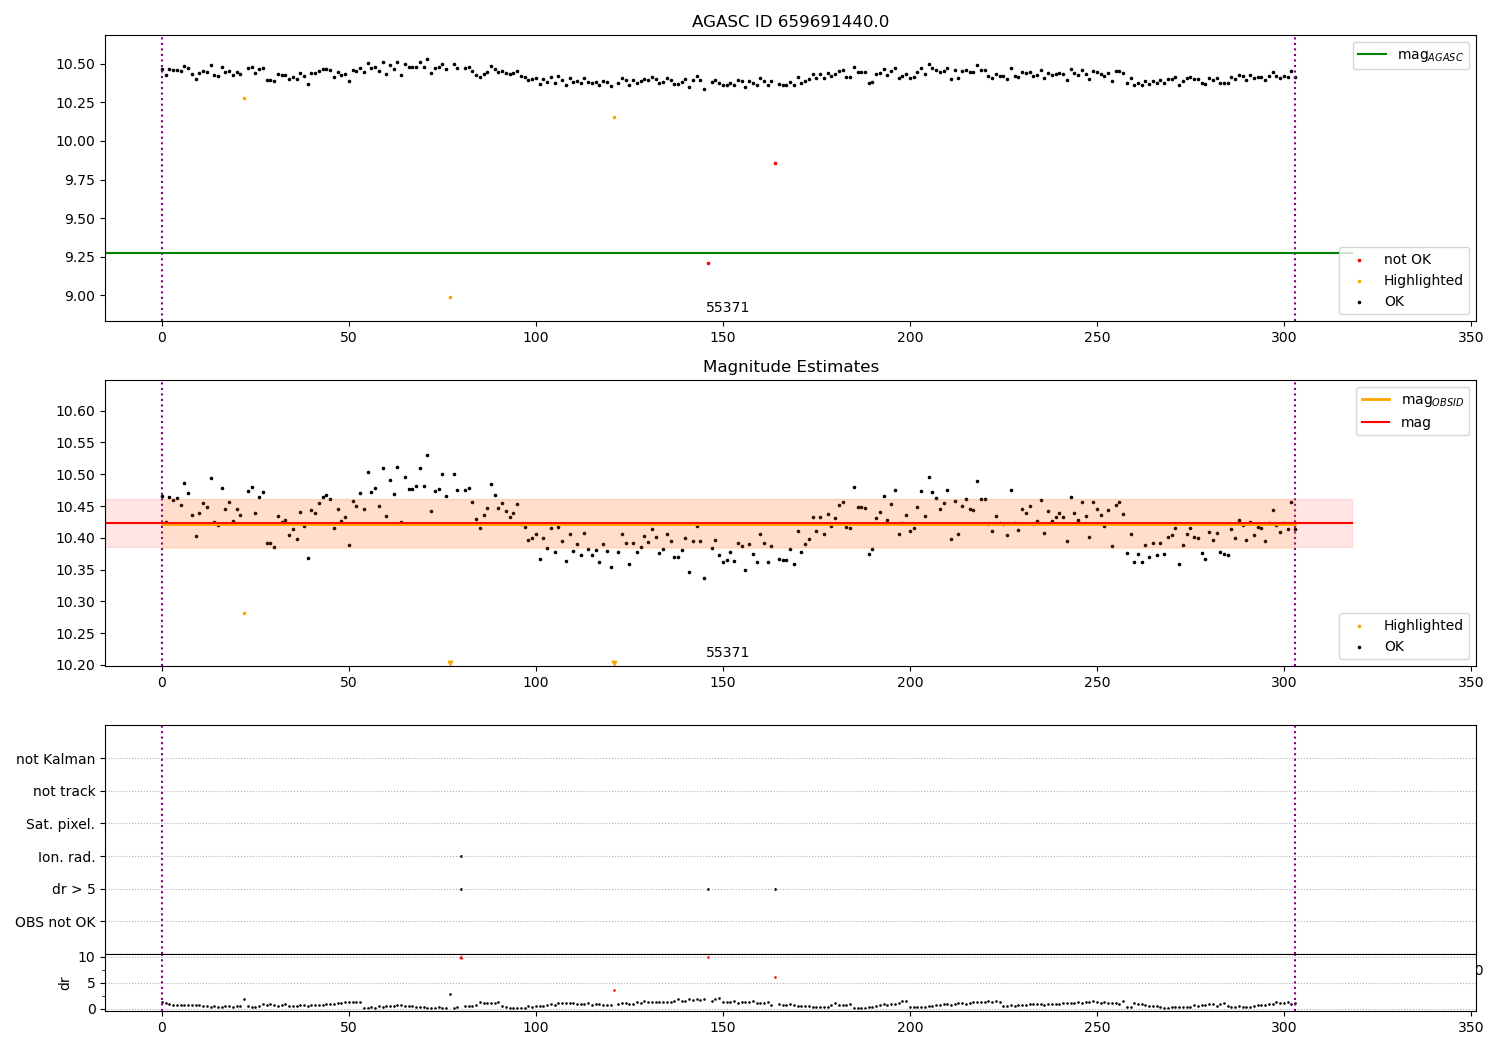Click the orange highlighted point near magnitude 9.0

(450, 297)
